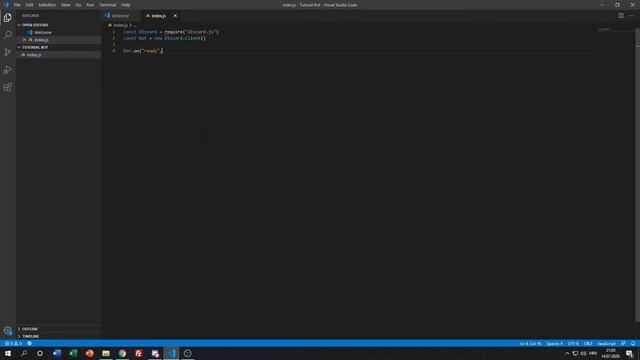Image resolution: width=640 pixels, height=360 pixels.
Task: Open the Excel taskbar icon
Action: [73, 353]
